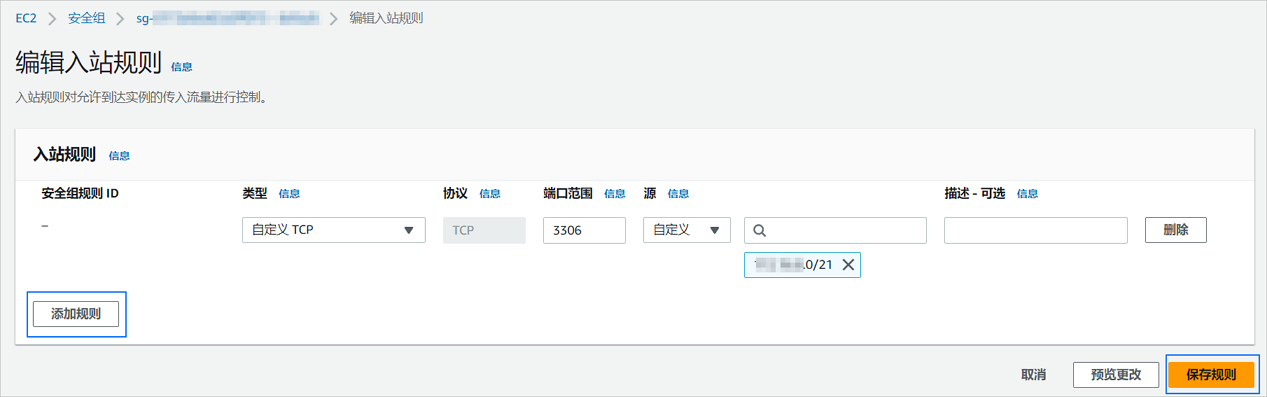Viewport: 1267px width, 397px height.
Task: Click 保存规则 to save rules
Action: [1211, 375]
